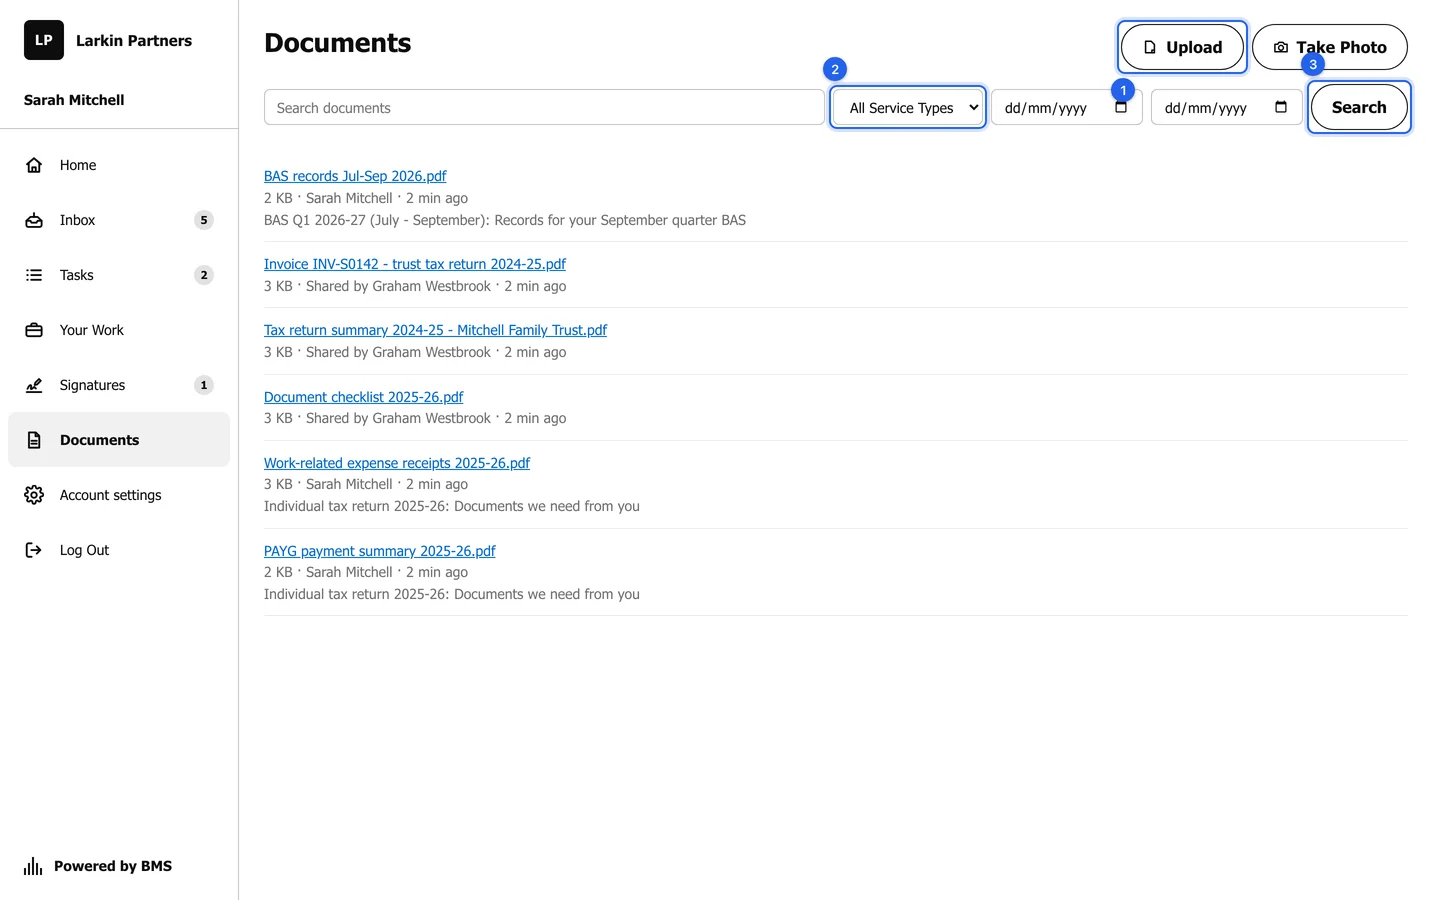
Task: Click the Log Out arrow icon
Action: (34, 550)
